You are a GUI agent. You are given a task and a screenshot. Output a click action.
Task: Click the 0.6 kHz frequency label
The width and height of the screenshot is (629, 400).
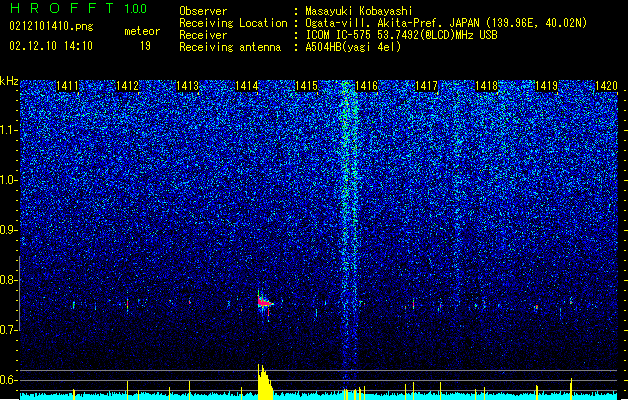[9, 380]
